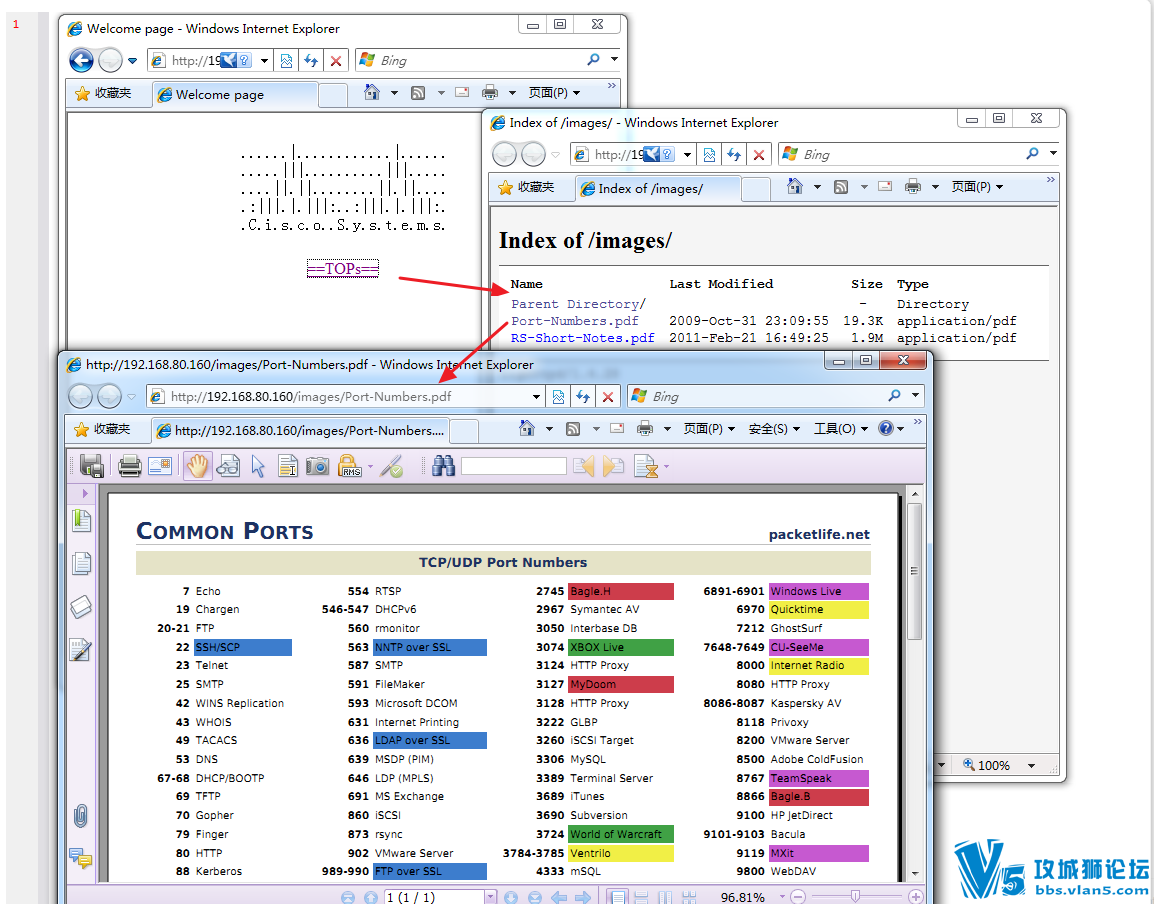Screen dimensions: 1154x904
Task: Select single page view in PDF status bar
Action: (617, 897)
